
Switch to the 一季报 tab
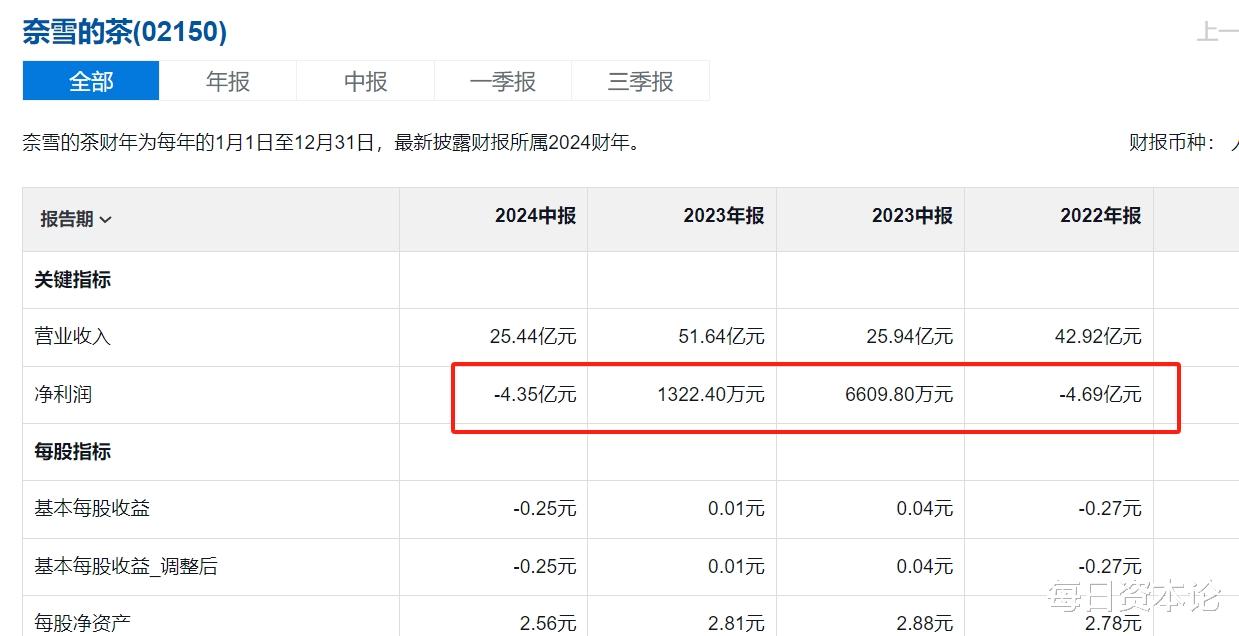click(503, 81)
